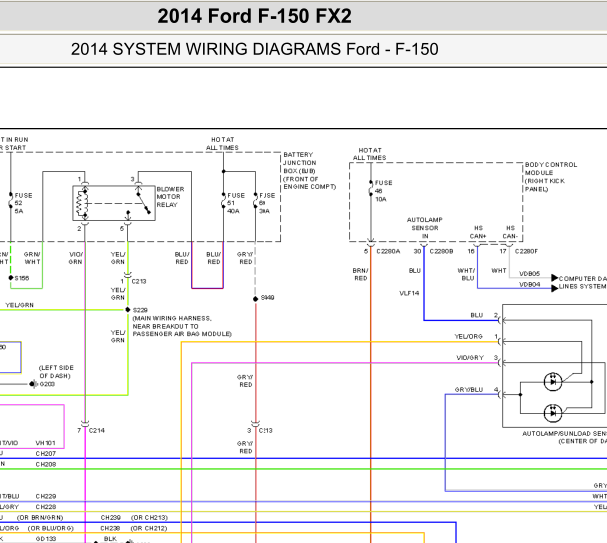
Task: Select the C214 connector label
Action: click(x=96, y=430)
